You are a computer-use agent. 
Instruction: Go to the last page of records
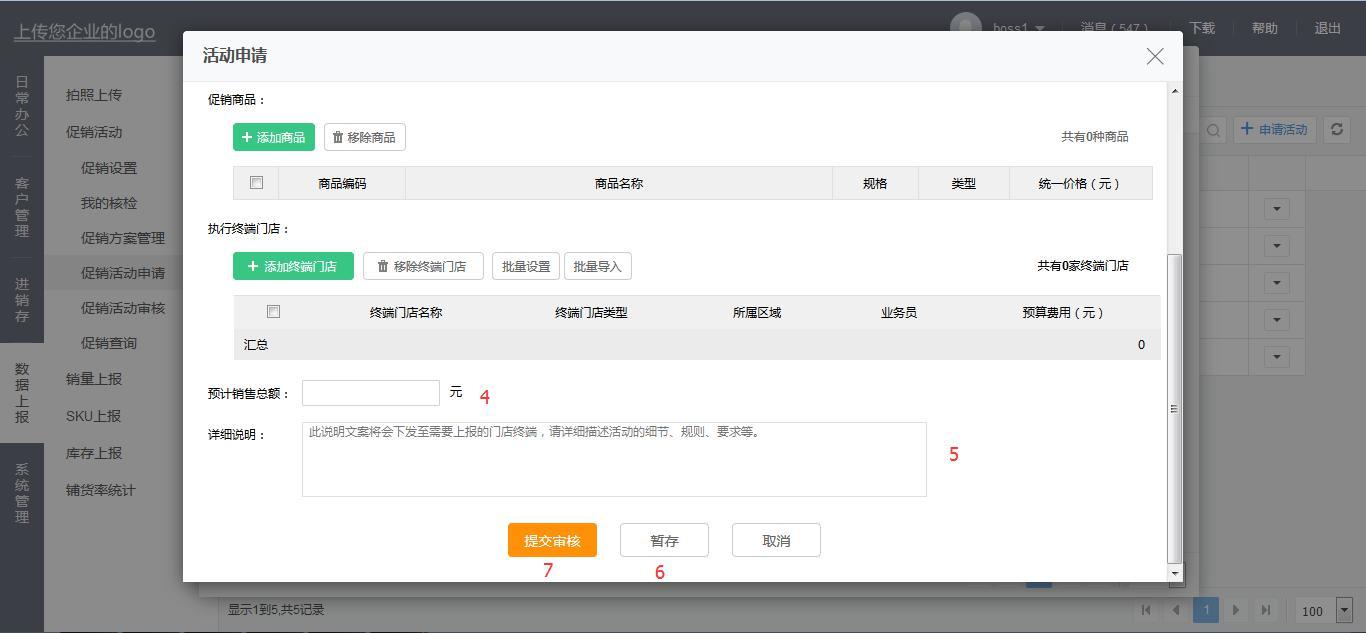click(1266, 610)
